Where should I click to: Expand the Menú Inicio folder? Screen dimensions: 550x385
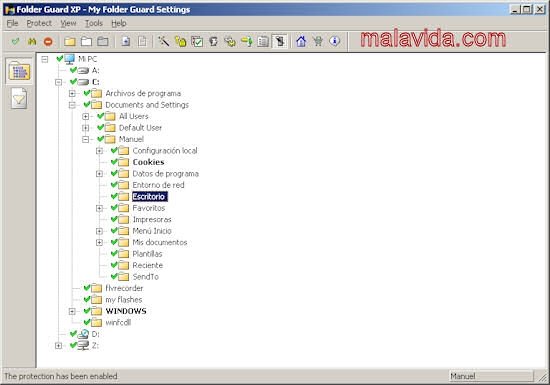[x=99, y=231]
